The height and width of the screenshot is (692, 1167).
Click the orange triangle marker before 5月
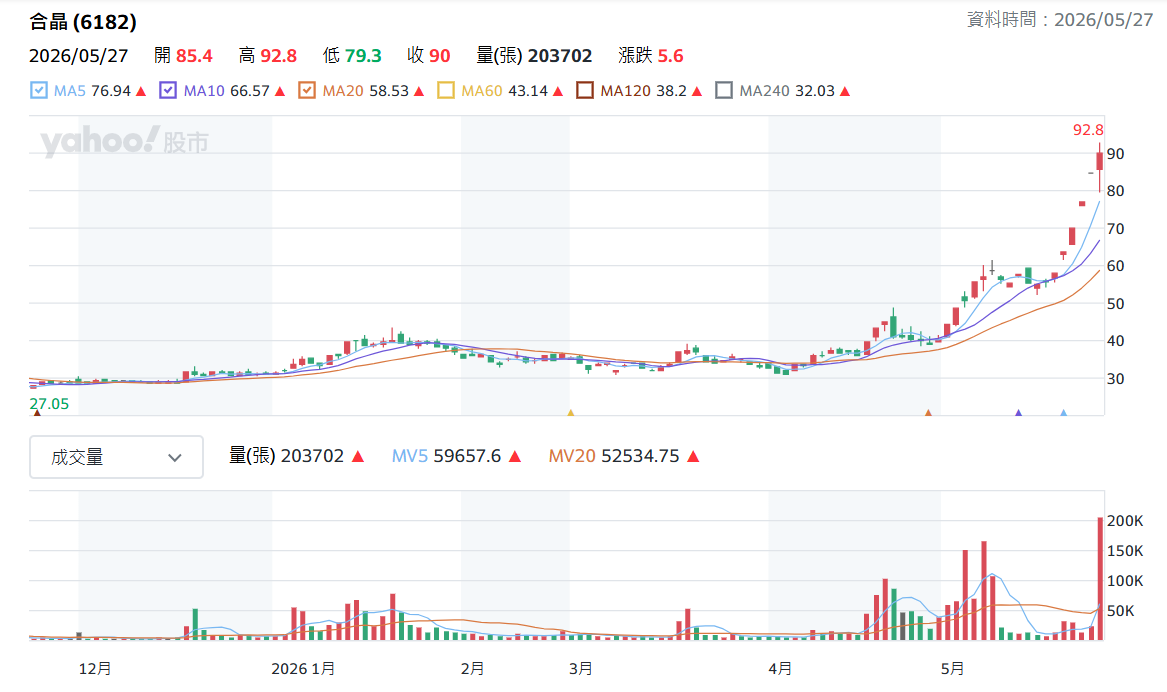(928, 412)
